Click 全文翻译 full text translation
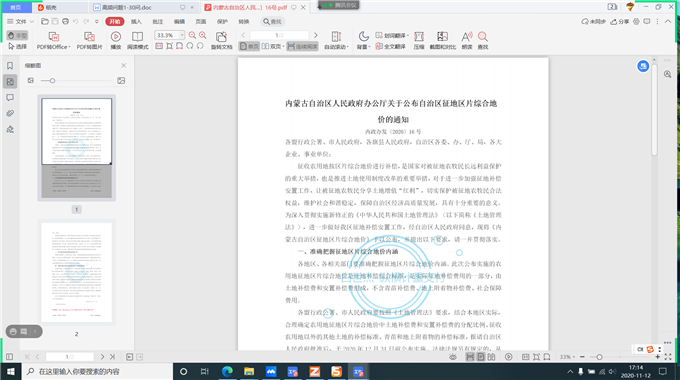The width and height of the screenshot is (680, 380). click(x=391, y=46)
